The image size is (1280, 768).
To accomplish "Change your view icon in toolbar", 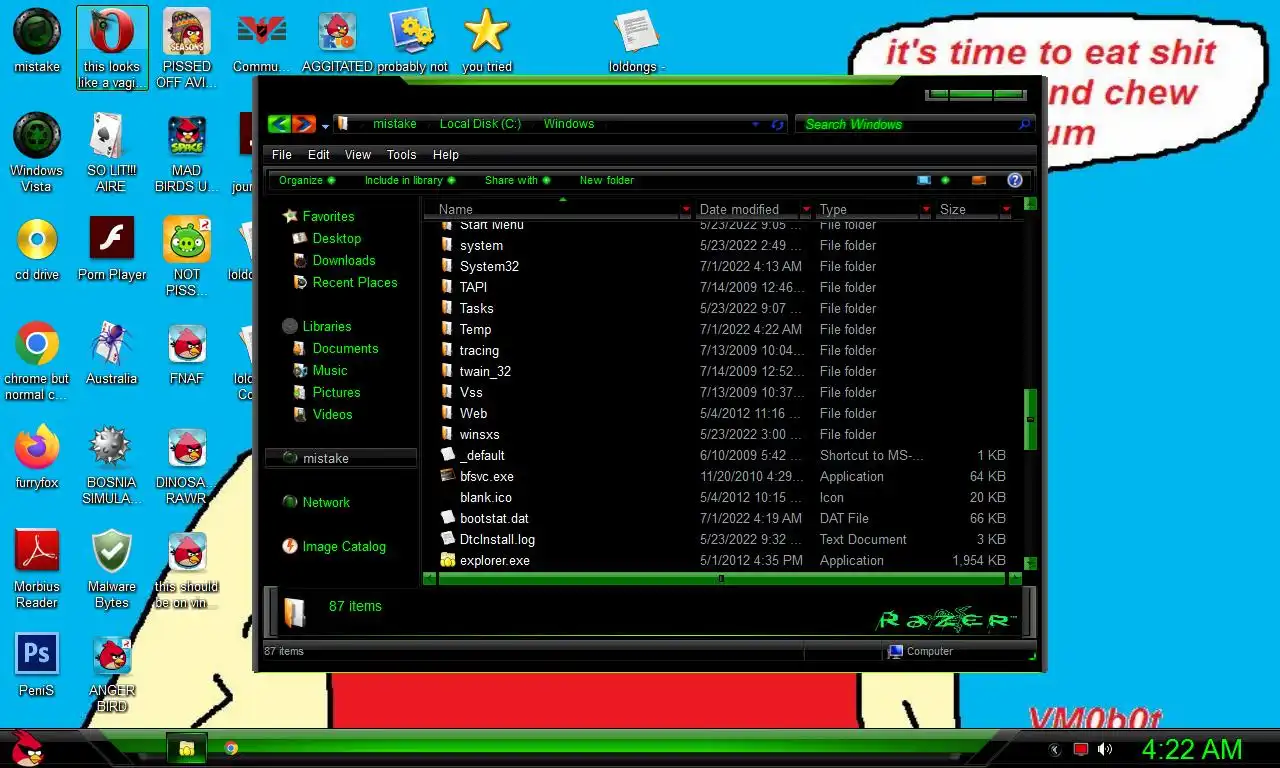I will [x=924, y=180].
